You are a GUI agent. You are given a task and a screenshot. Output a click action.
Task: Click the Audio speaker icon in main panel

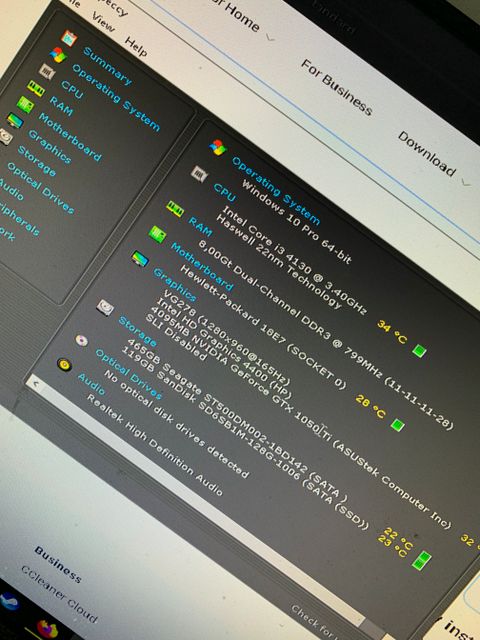pyautogui.click(x=64, y=364)
